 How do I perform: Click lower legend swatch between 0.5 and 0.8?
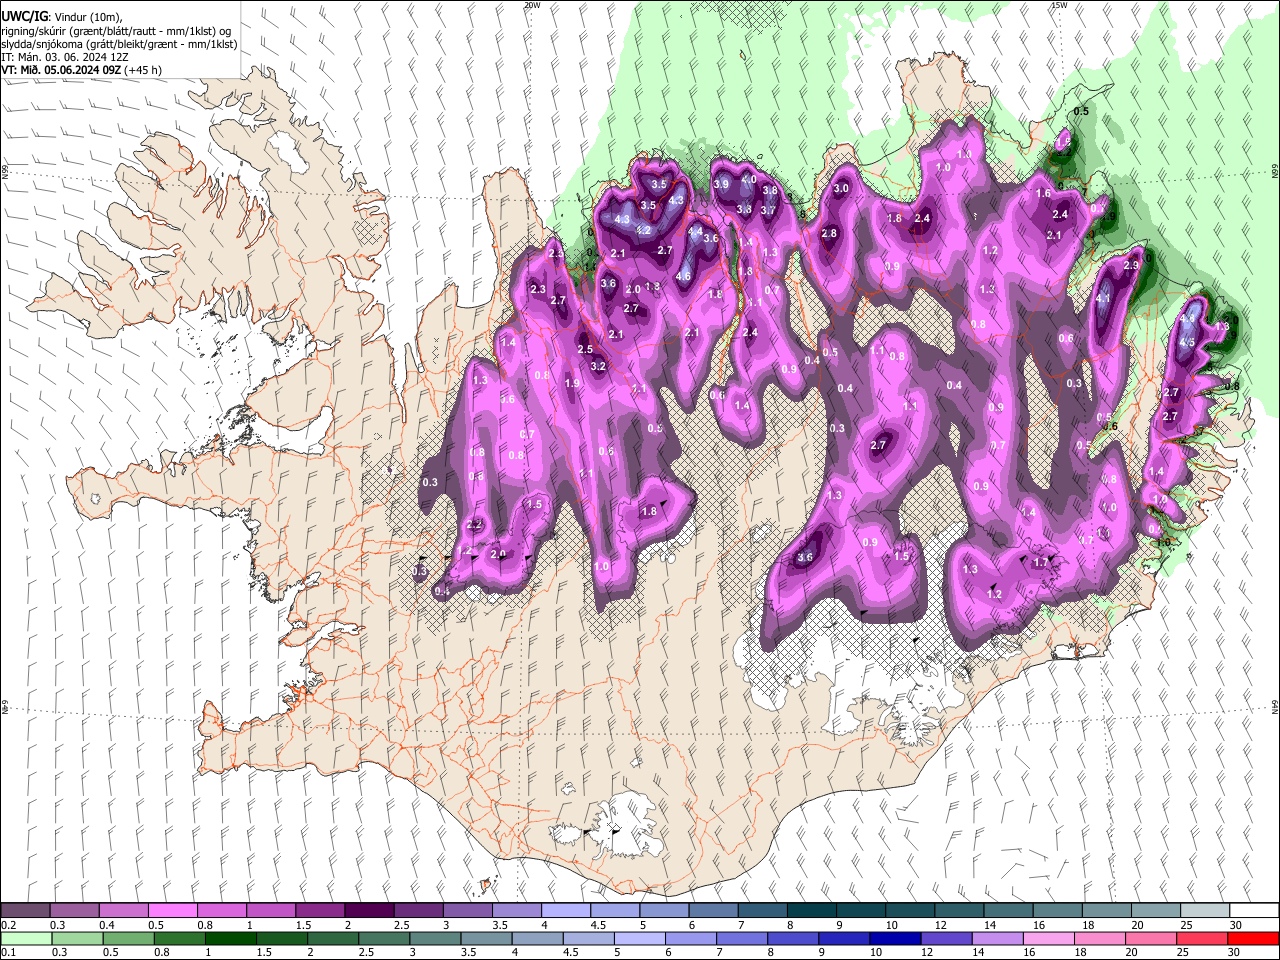coord(129,938)
